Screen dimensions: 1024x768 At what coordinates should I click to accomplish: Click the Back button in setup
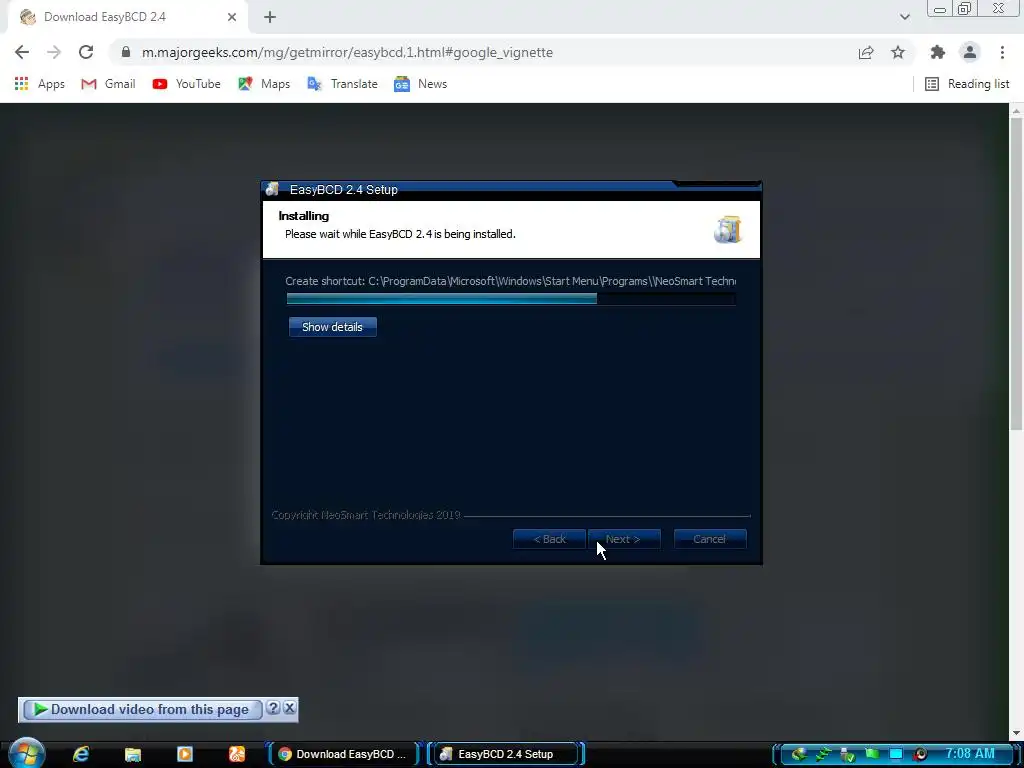(x=549, y=539)
